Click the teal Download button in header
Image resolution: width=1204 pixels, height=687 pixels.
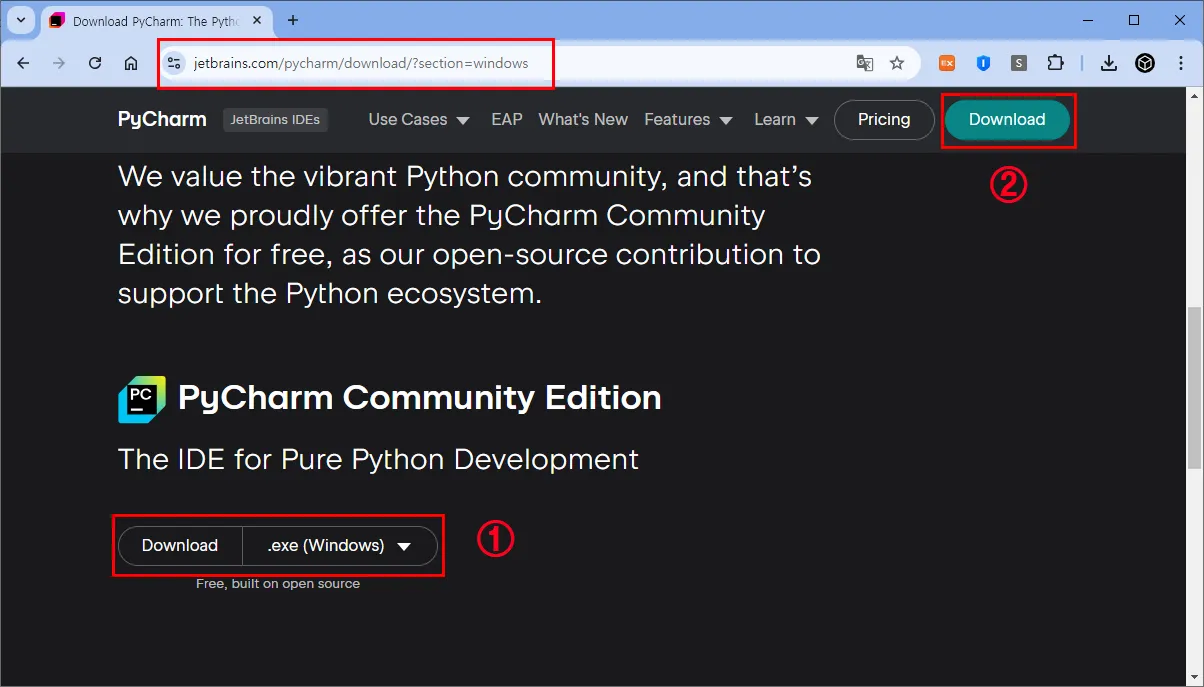[1007, 119]
